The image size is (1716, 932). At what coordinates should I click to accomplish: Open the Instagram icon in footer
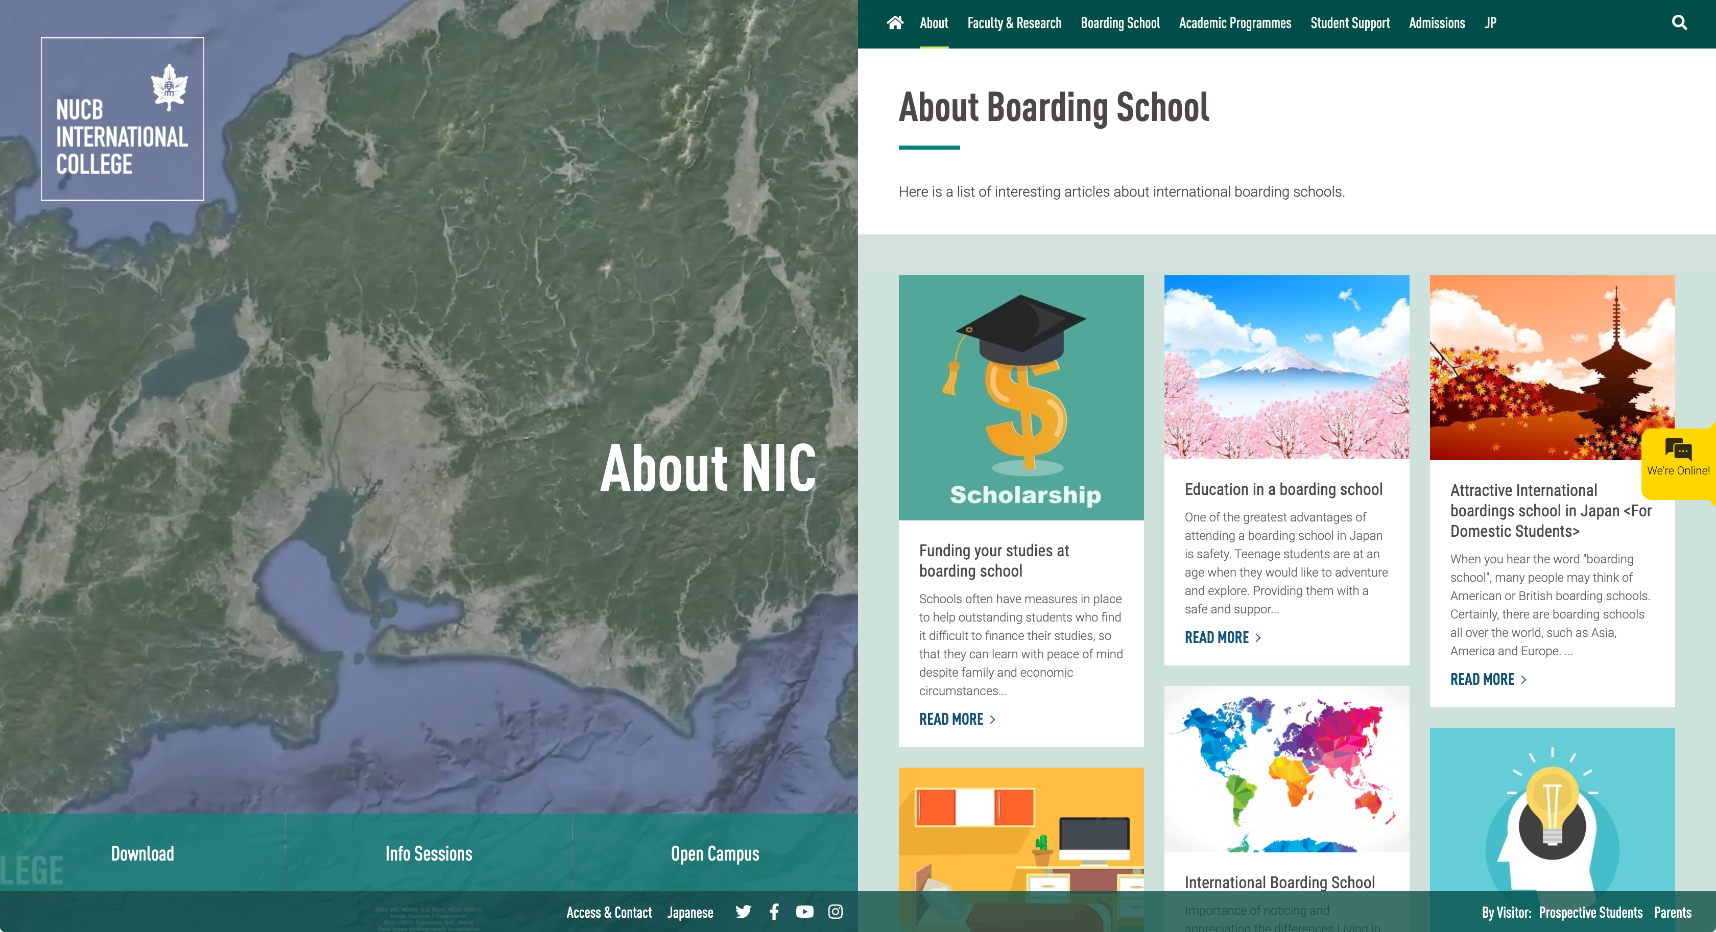[835, 912]
